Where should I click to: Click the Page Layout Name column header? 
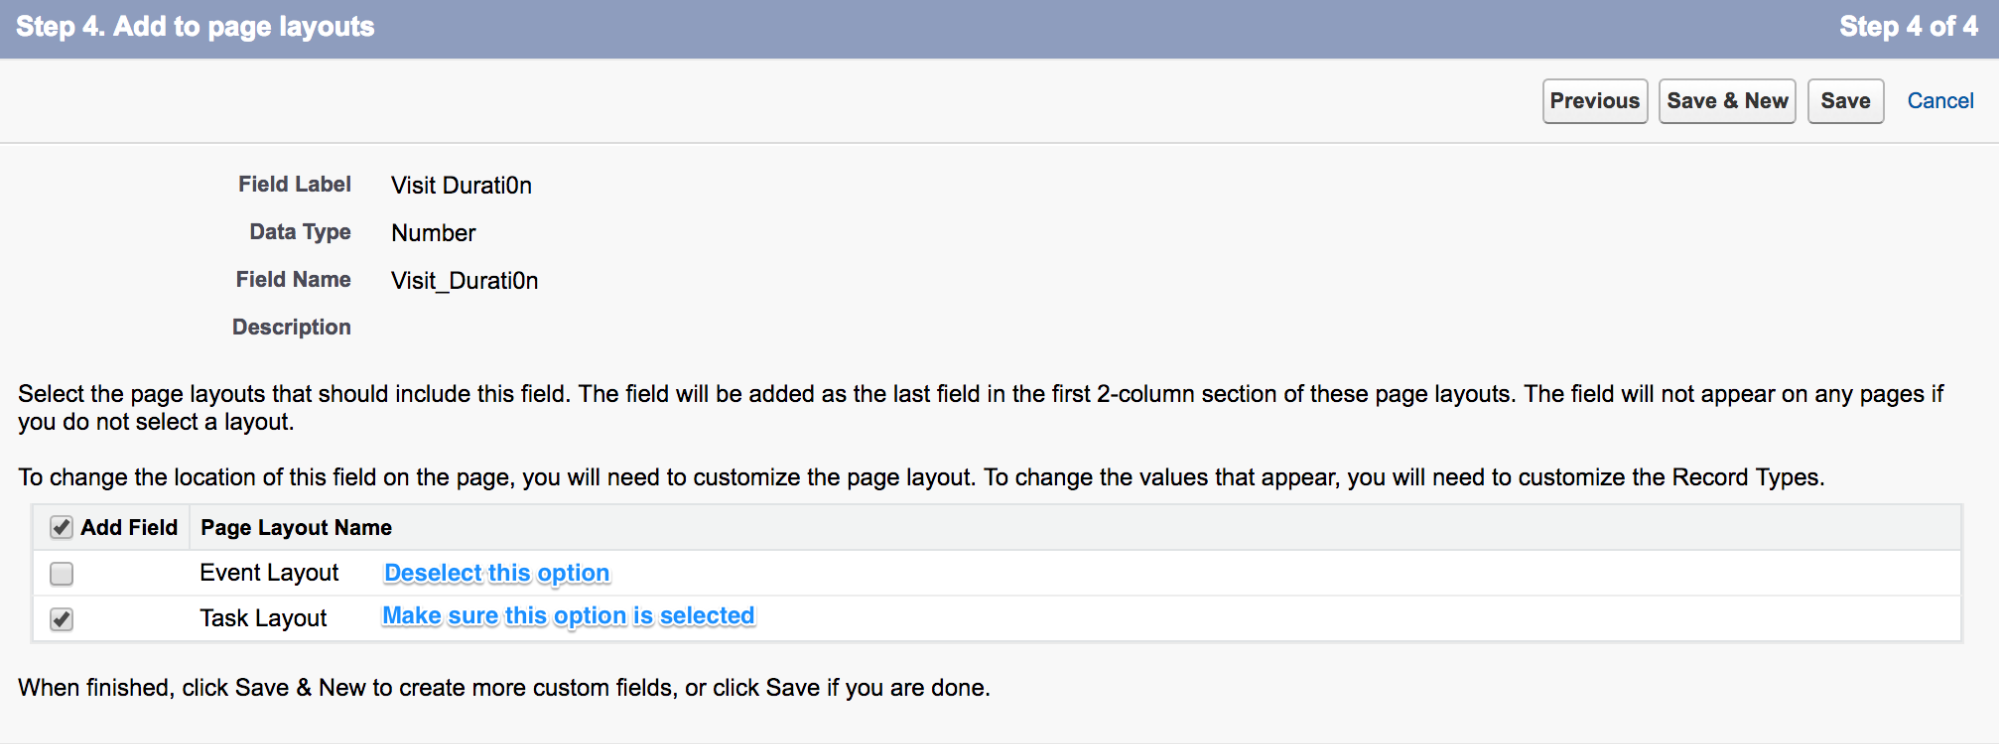[296, 527]
